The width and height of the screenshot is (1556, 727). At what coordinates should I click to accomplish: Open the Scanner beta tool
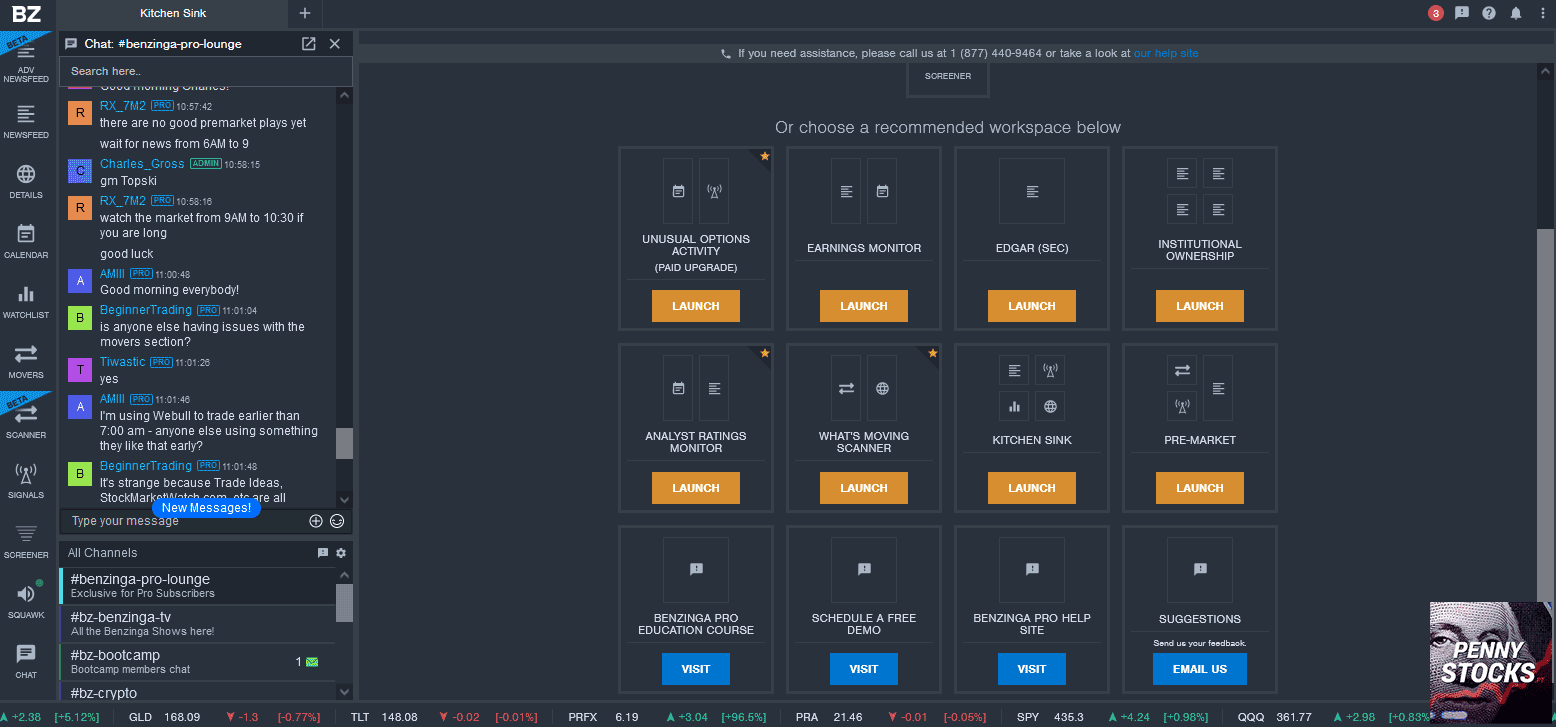(x=26, y=422)
